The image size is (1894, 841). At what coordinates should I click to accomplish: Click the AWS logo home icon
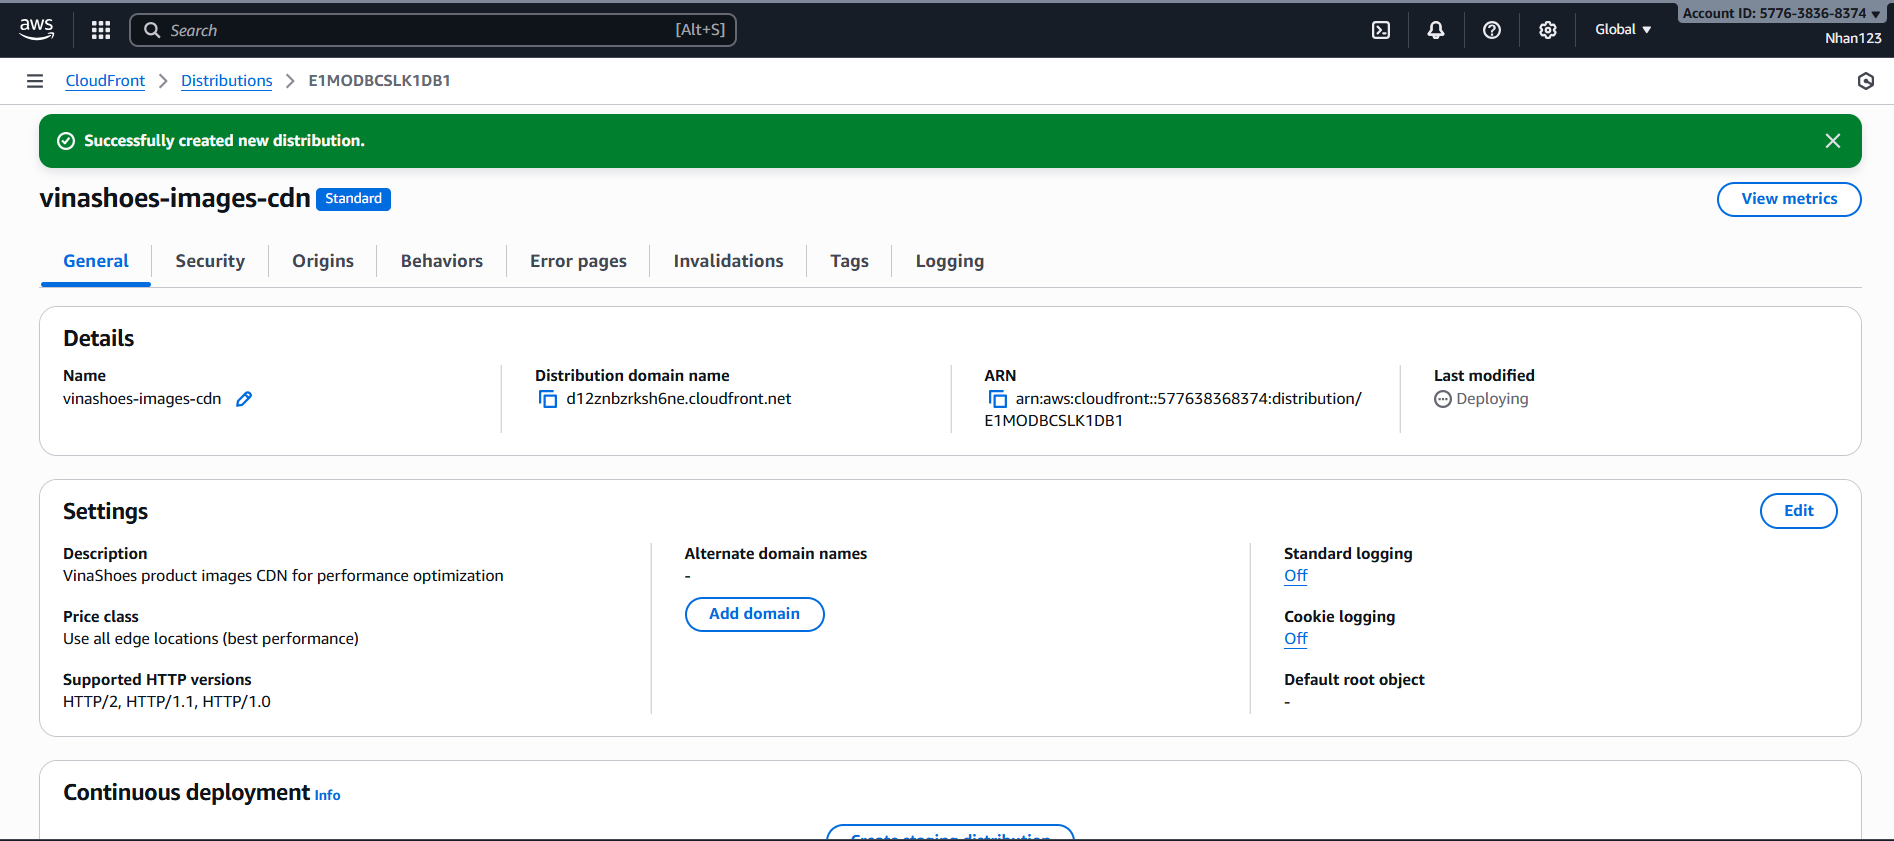[x=37, y=30]
